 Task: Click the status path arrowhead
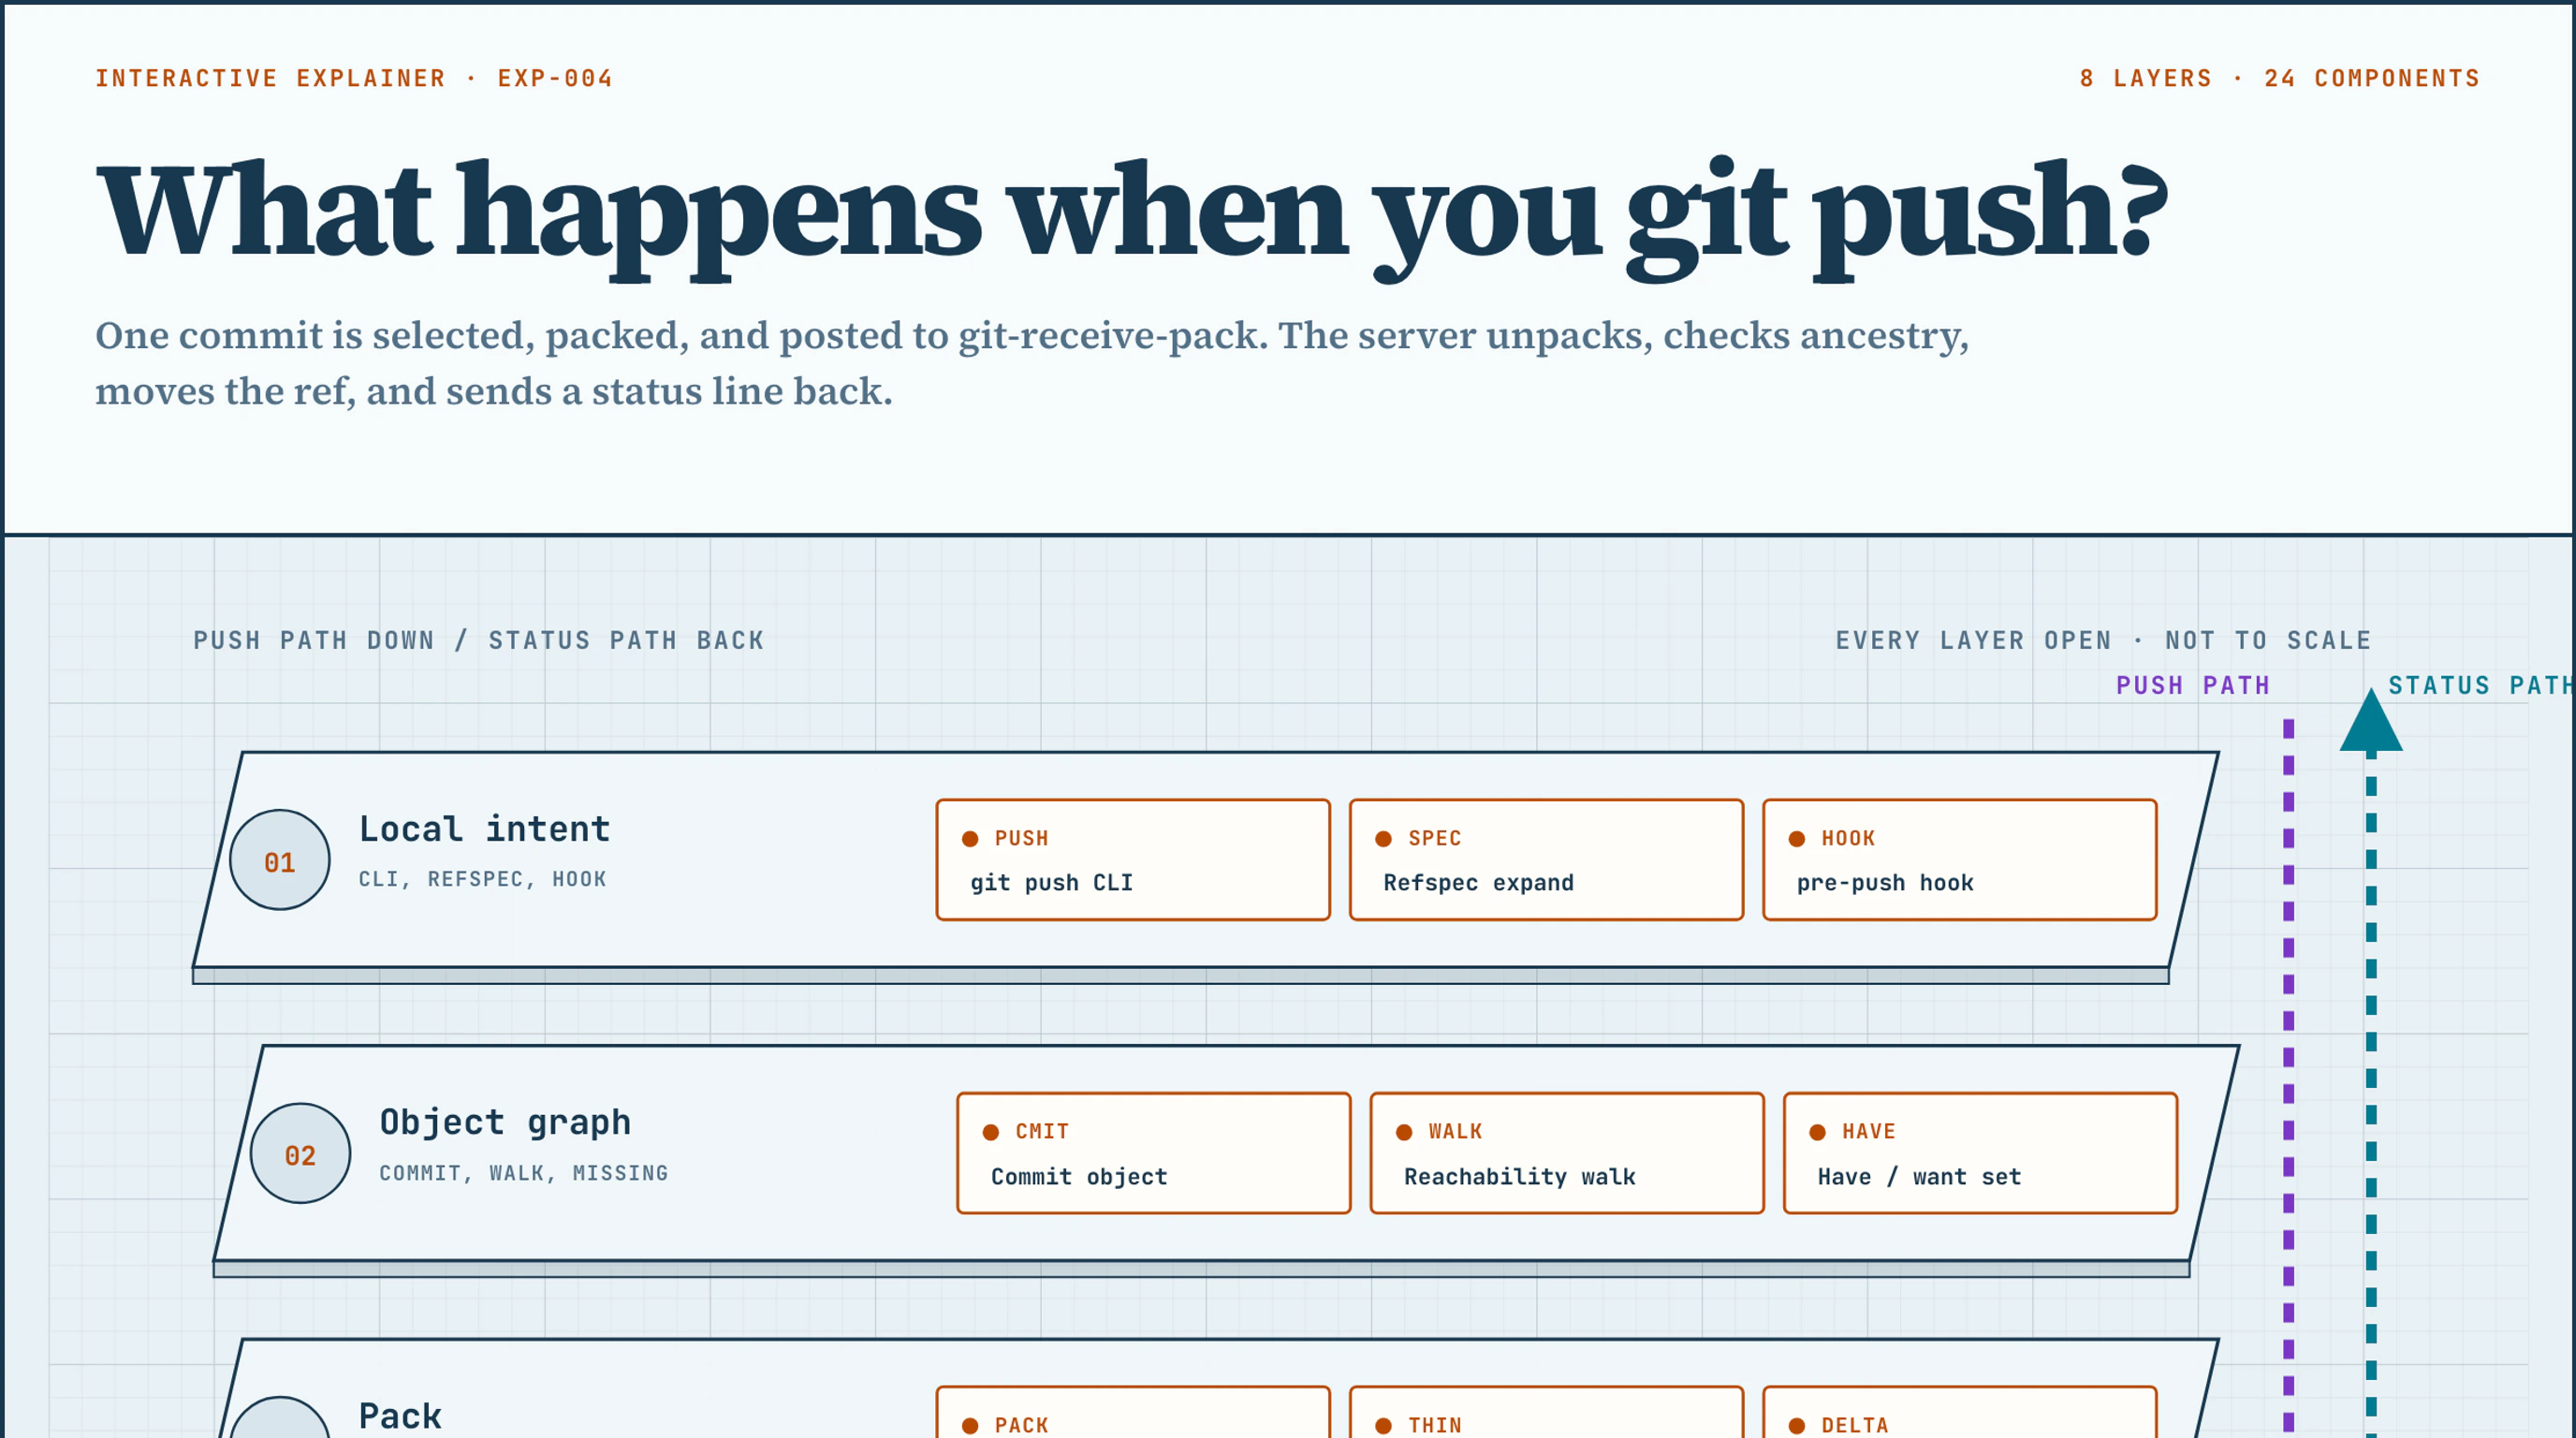pyautogui.click(x=2371, y=720)
